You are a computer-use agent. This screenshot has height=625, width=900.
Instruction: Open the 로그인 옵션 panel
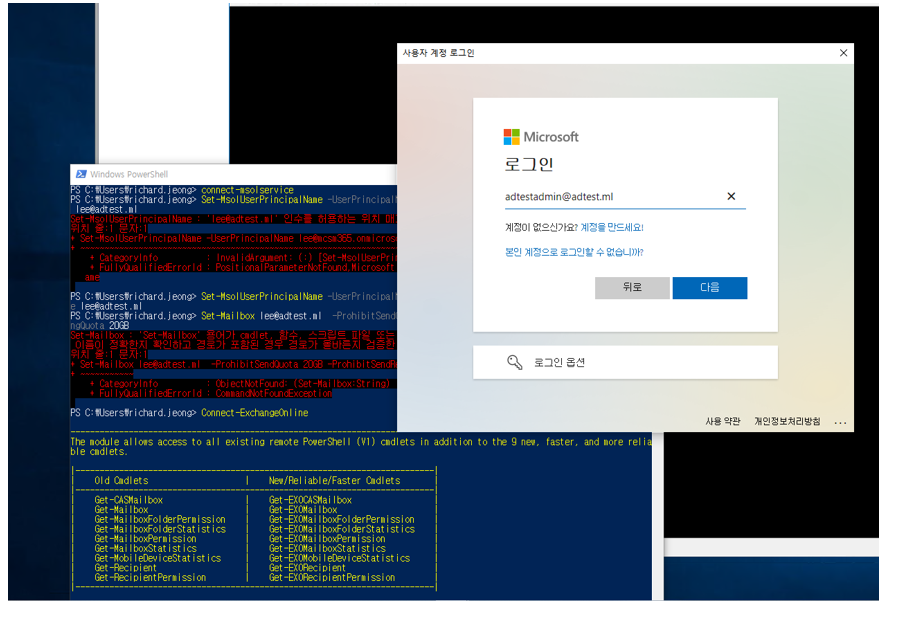pyautogui.click(x=625, y=362)
